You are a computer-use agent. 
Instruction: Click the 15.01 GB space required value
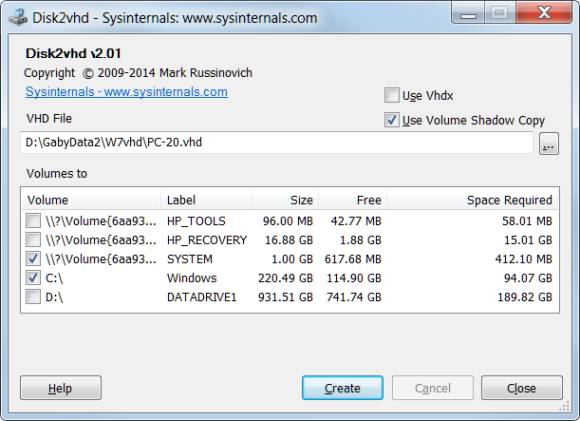pyautogui.click(x=528, y=240)
